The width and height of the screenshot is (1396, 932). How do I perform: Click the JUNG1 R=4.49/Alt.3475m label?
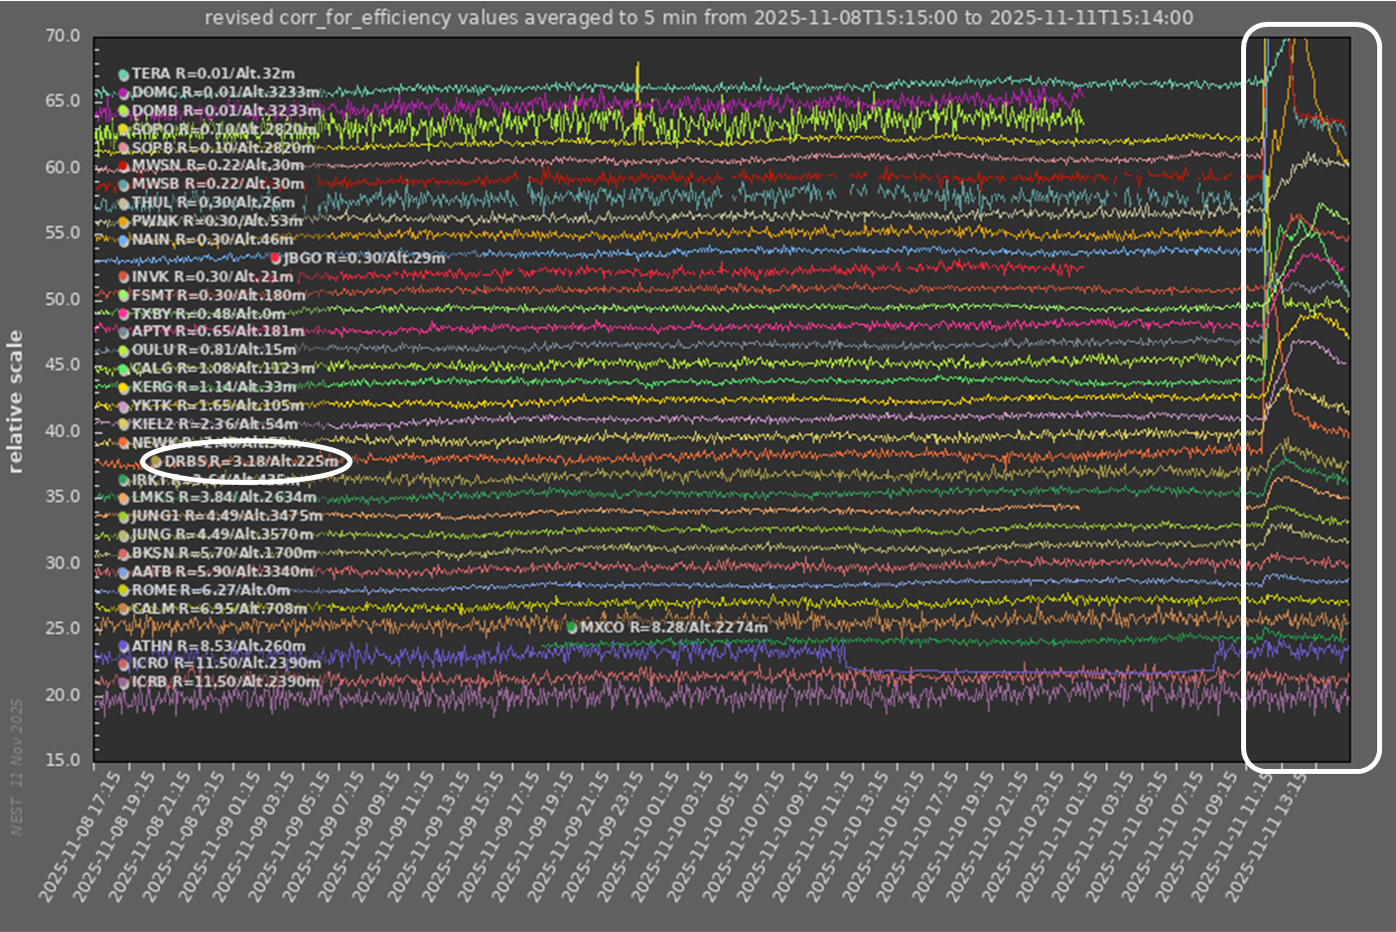(227, 516)
